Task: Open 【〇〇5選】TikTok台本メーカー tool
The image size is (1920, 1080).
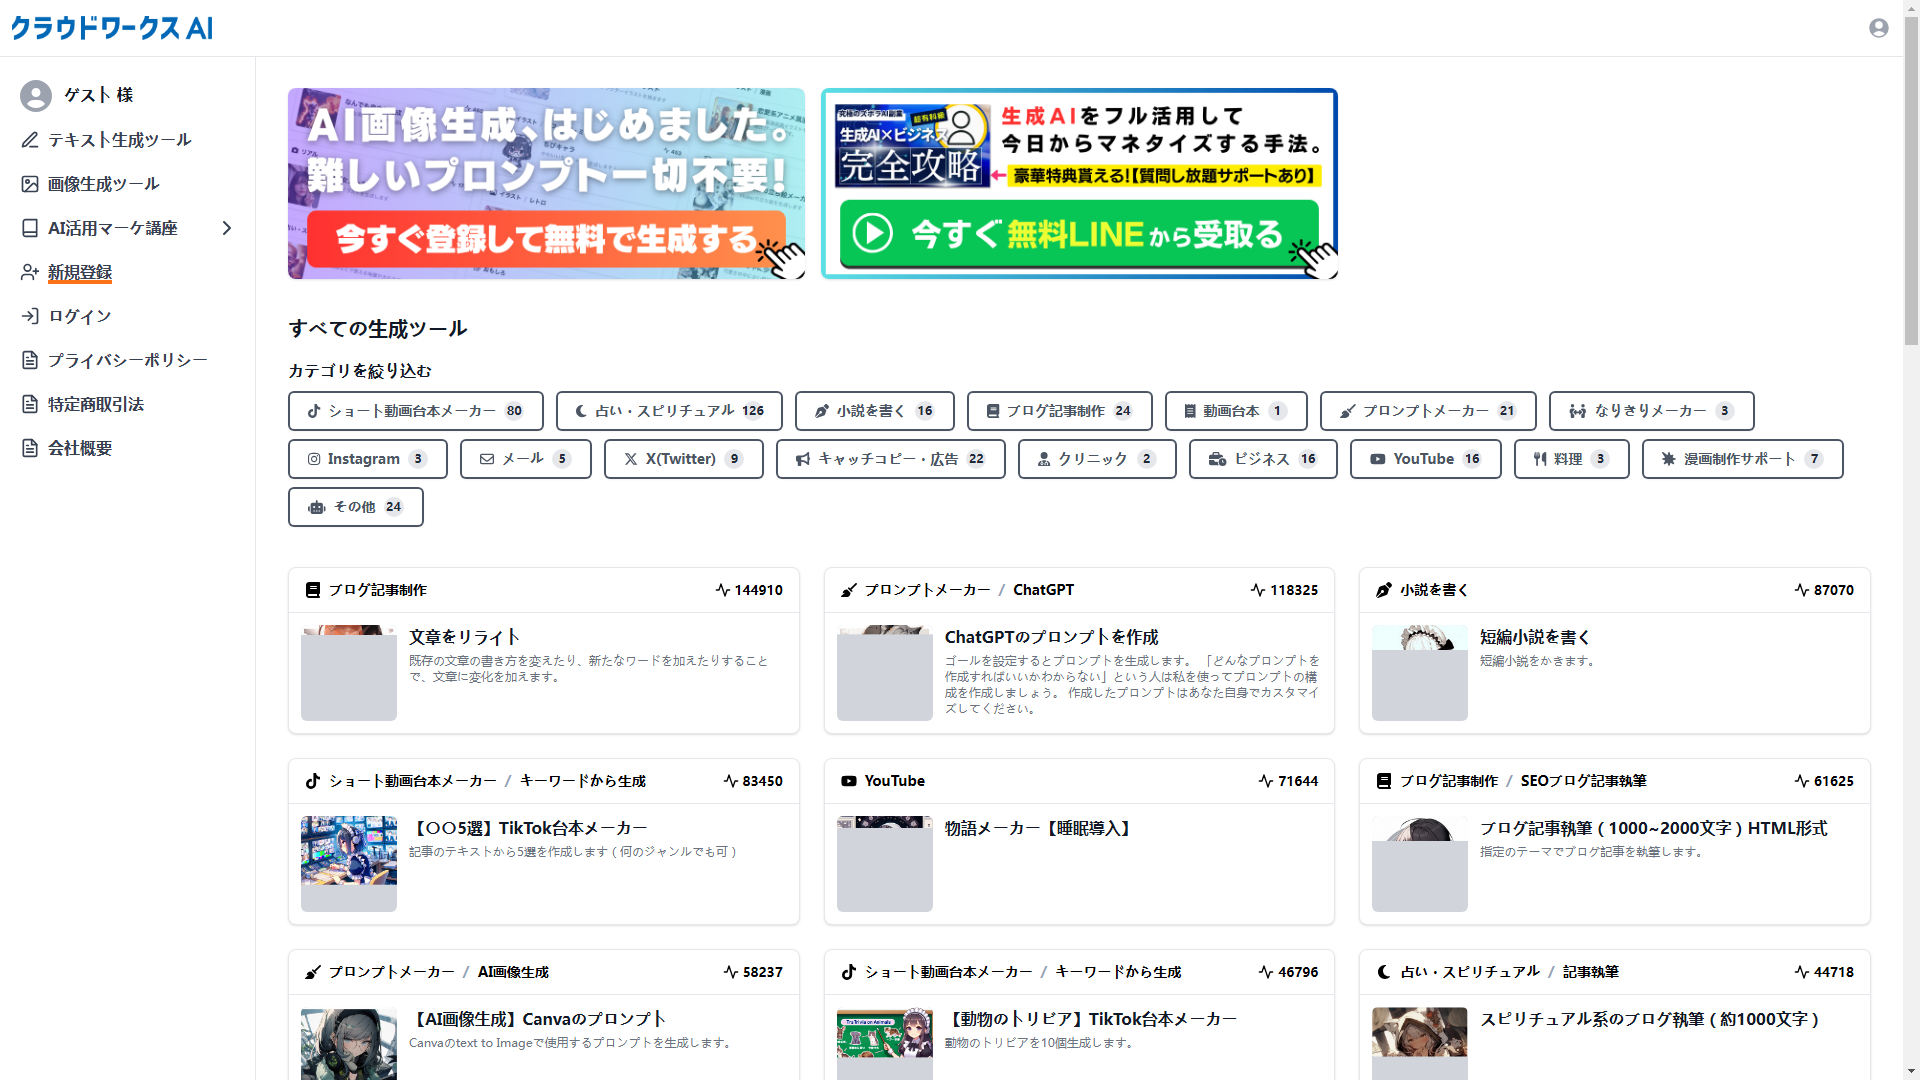Action: click(x=530, y=828)
